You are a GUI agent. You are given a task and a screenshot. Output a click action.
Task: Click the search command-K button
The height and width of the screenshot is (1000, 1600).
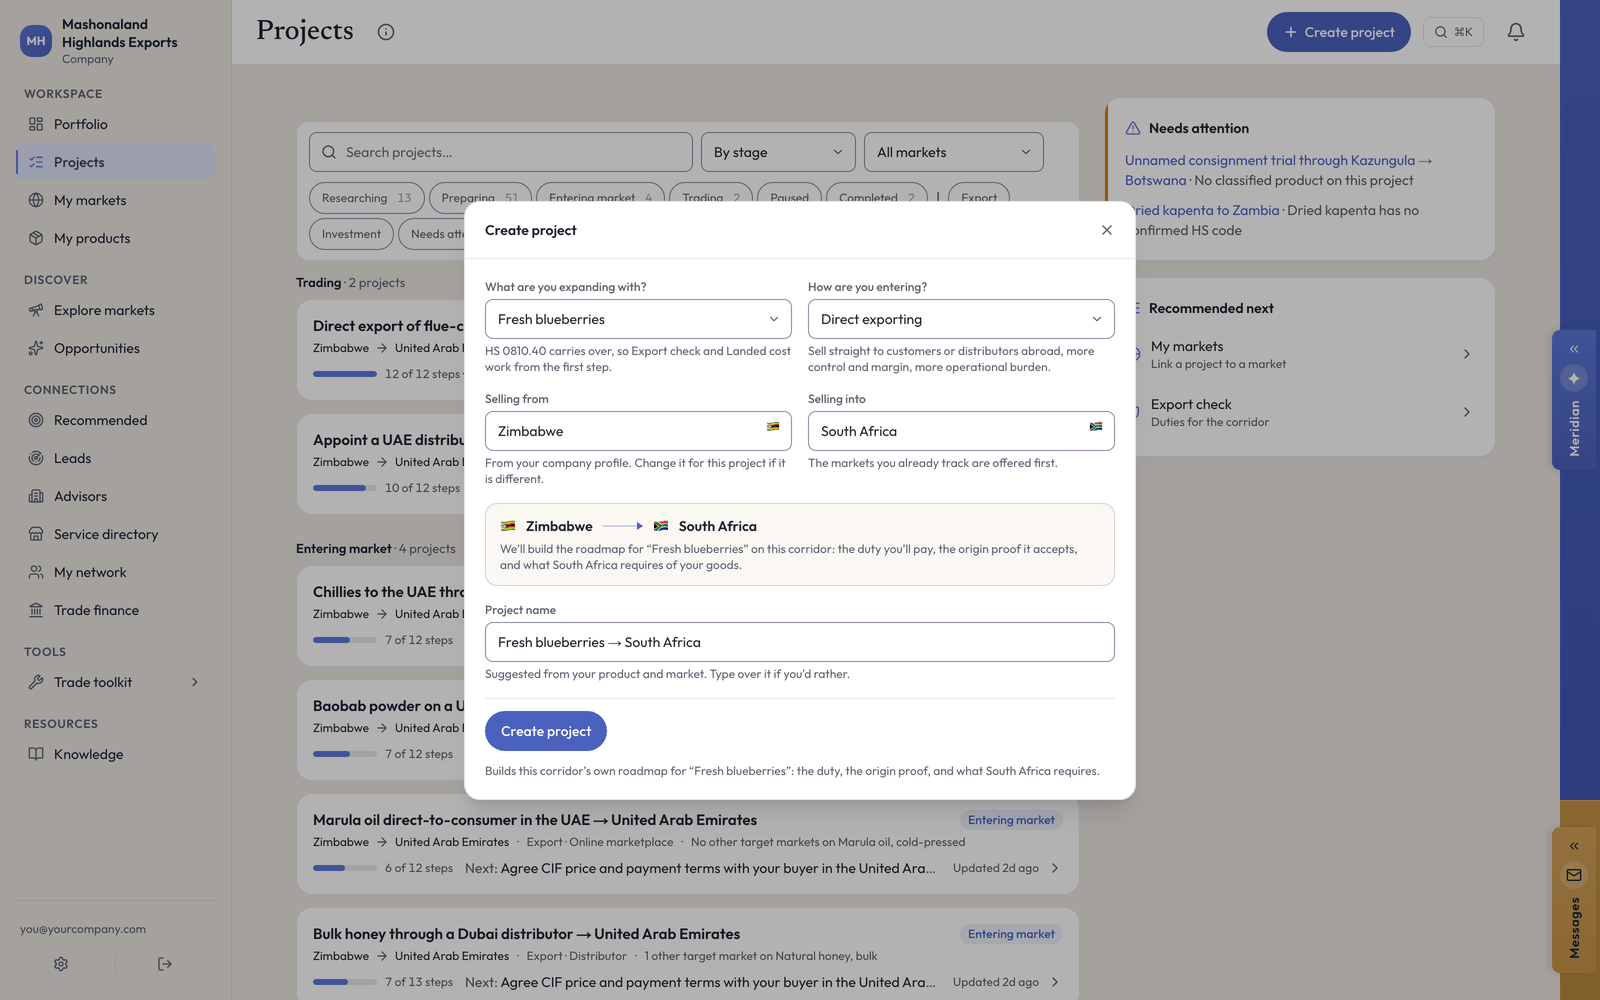(1454, 32)
